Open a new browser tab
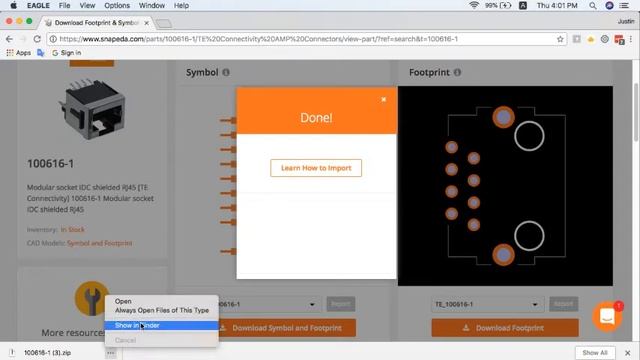Image resolution: width=640 pixels, height=360 pixels. [164, 24]
